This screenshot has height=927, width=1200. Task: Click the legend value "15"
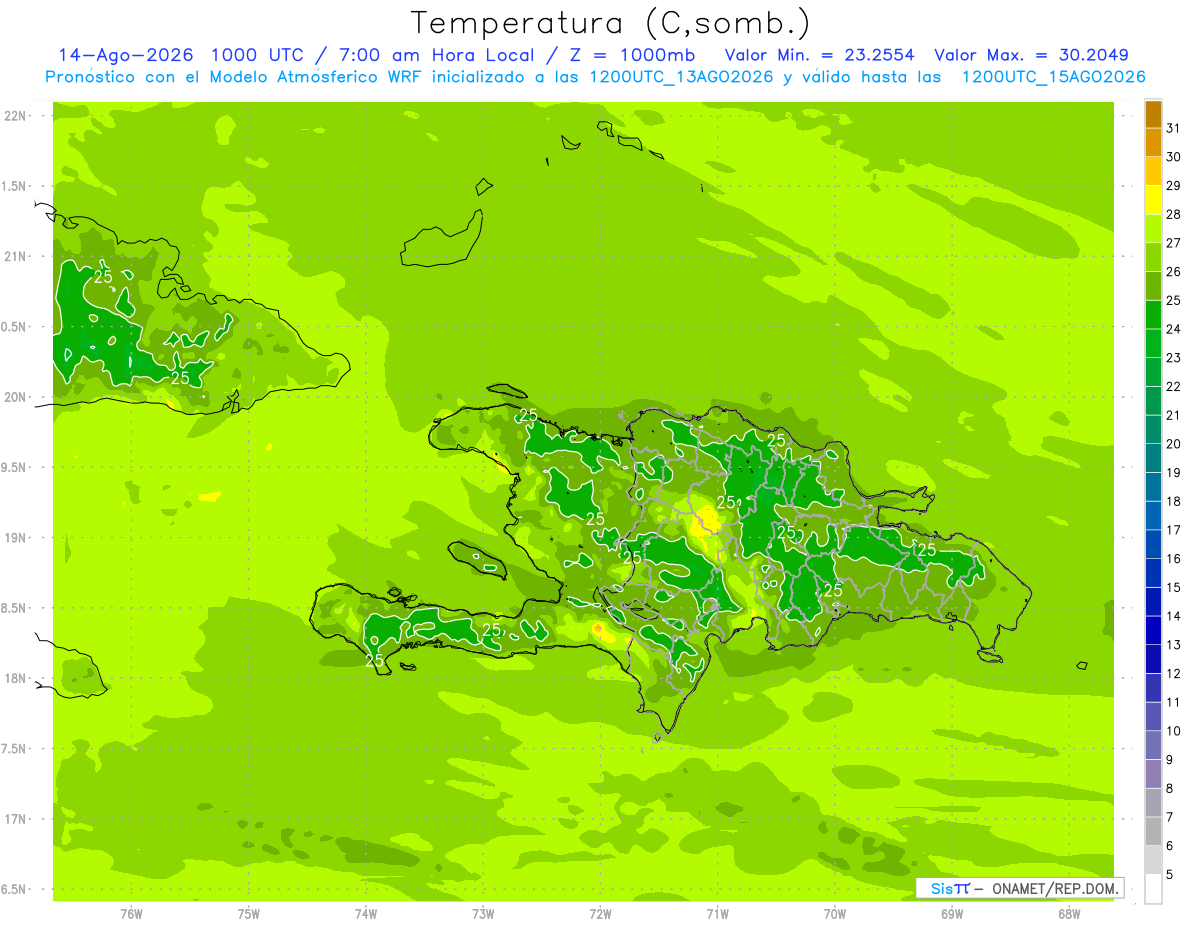tap(1173, 587)
